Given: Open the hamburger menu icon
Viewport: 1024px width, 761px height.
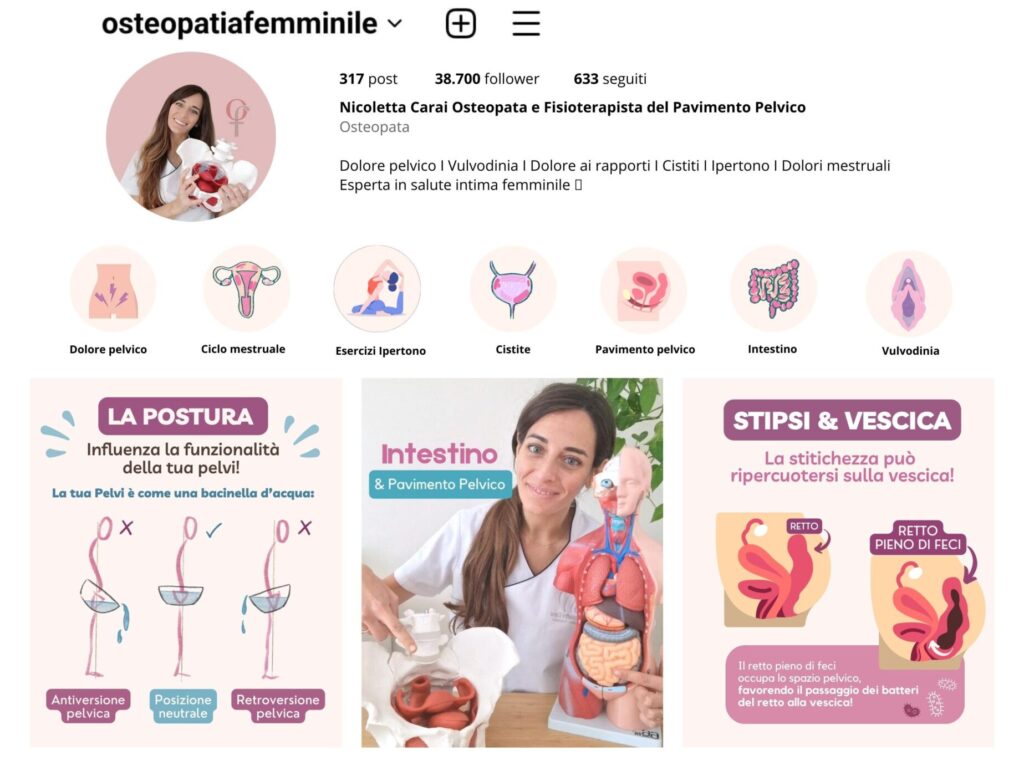Looking at the screenshot, I should pyautogui.click(x=526, y=24).
